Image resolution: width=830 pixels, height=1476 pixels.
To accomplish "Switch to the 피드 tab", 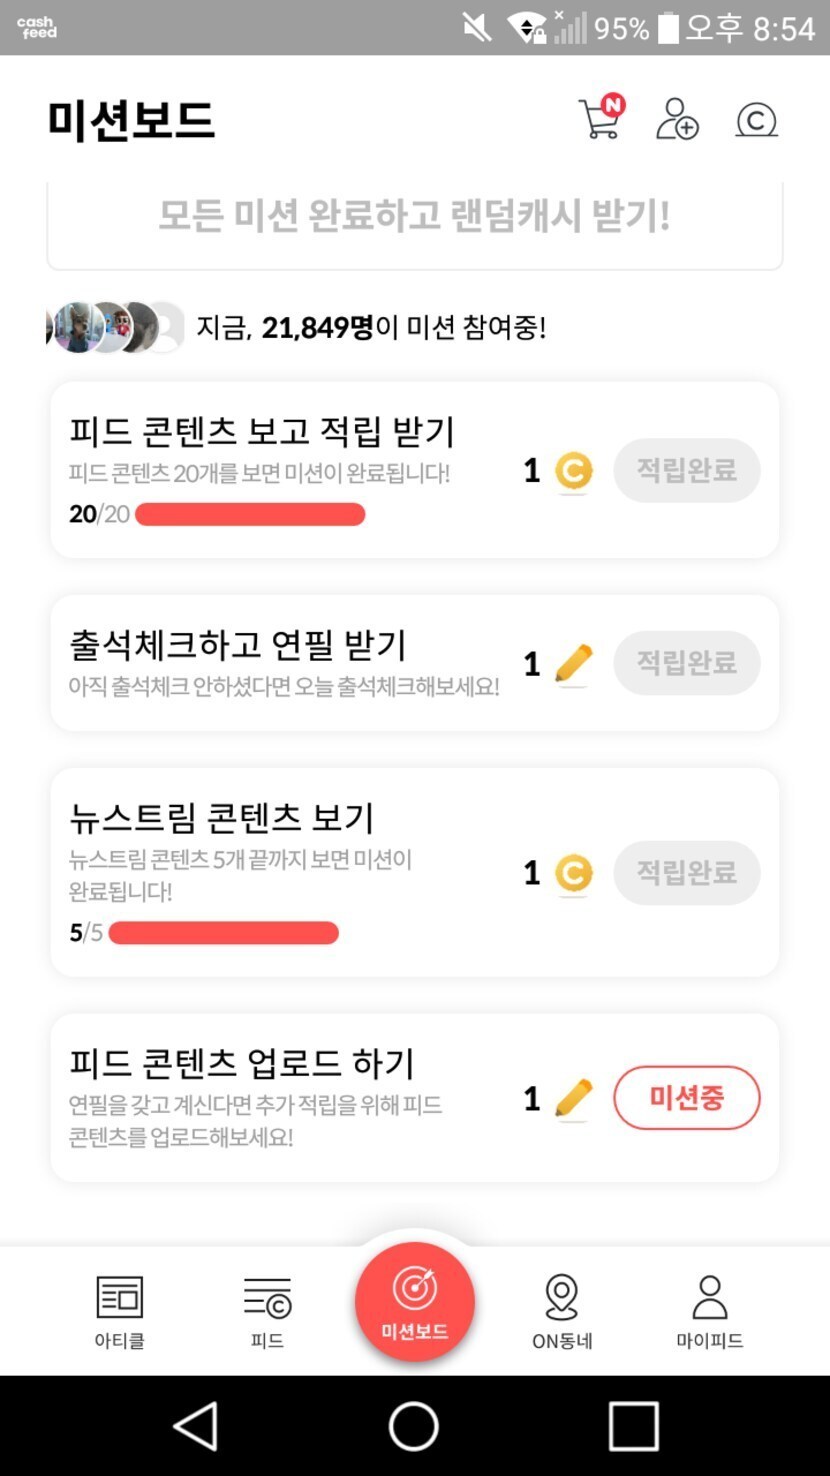I will click(267, 1312).
